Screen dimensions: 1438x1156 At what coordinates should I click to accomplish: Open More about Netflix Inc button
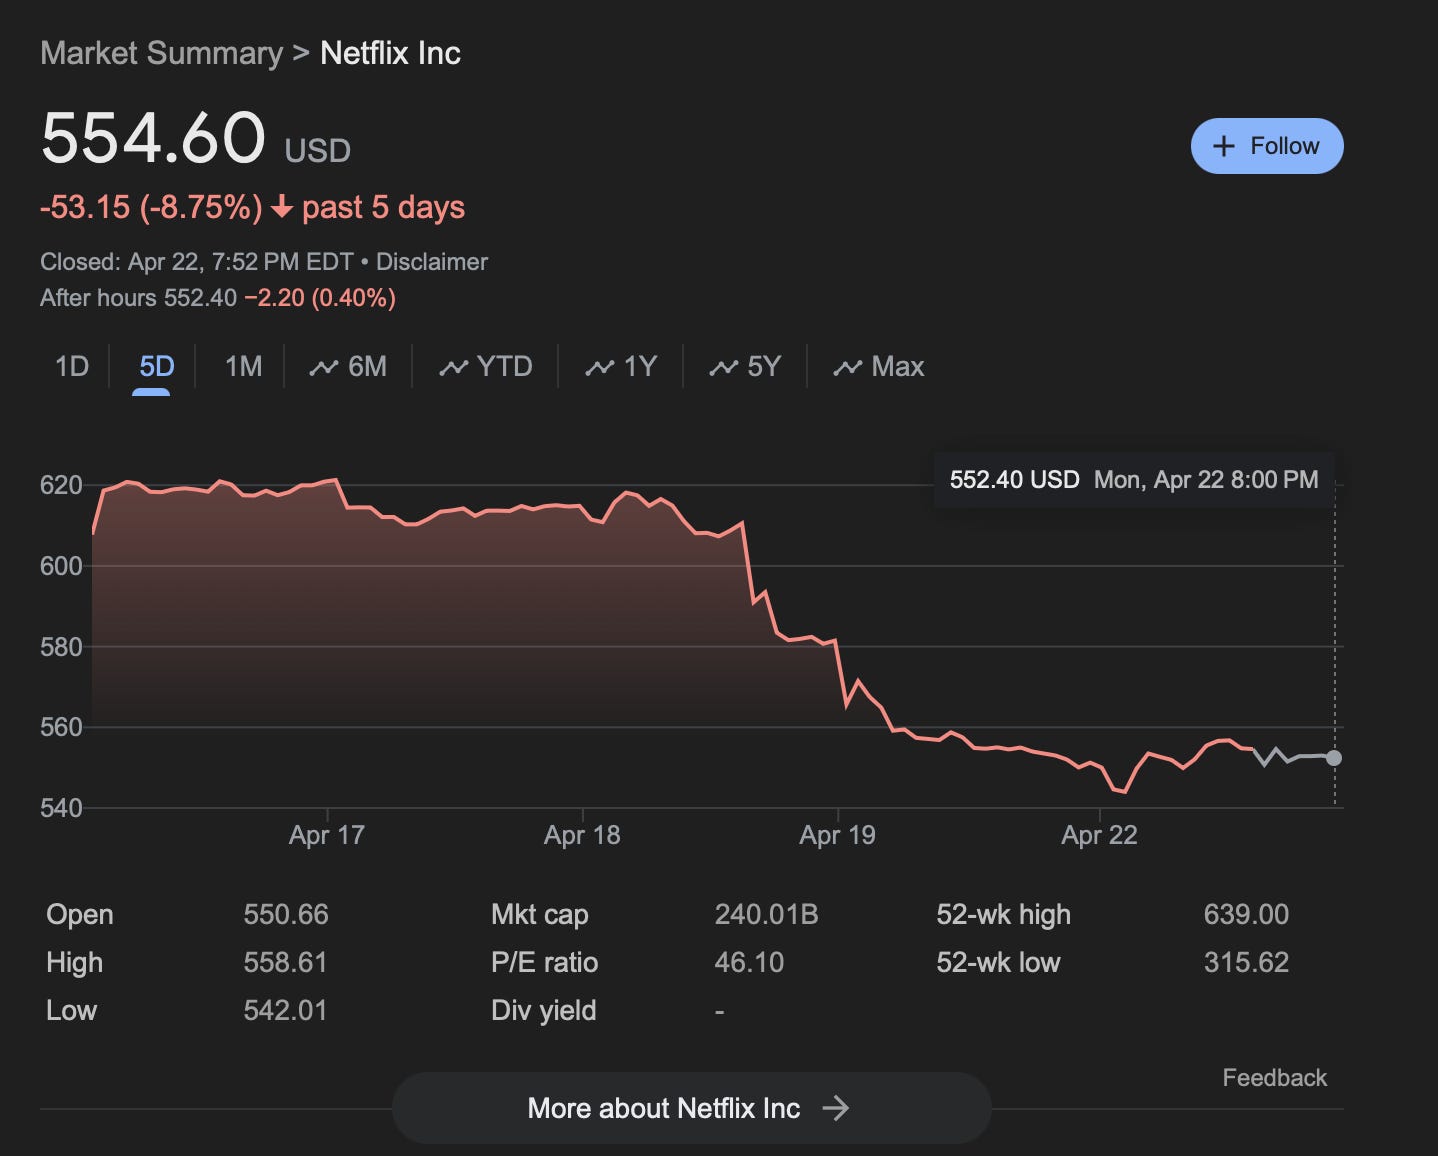pyautogui.click(x=691, y=1108)
